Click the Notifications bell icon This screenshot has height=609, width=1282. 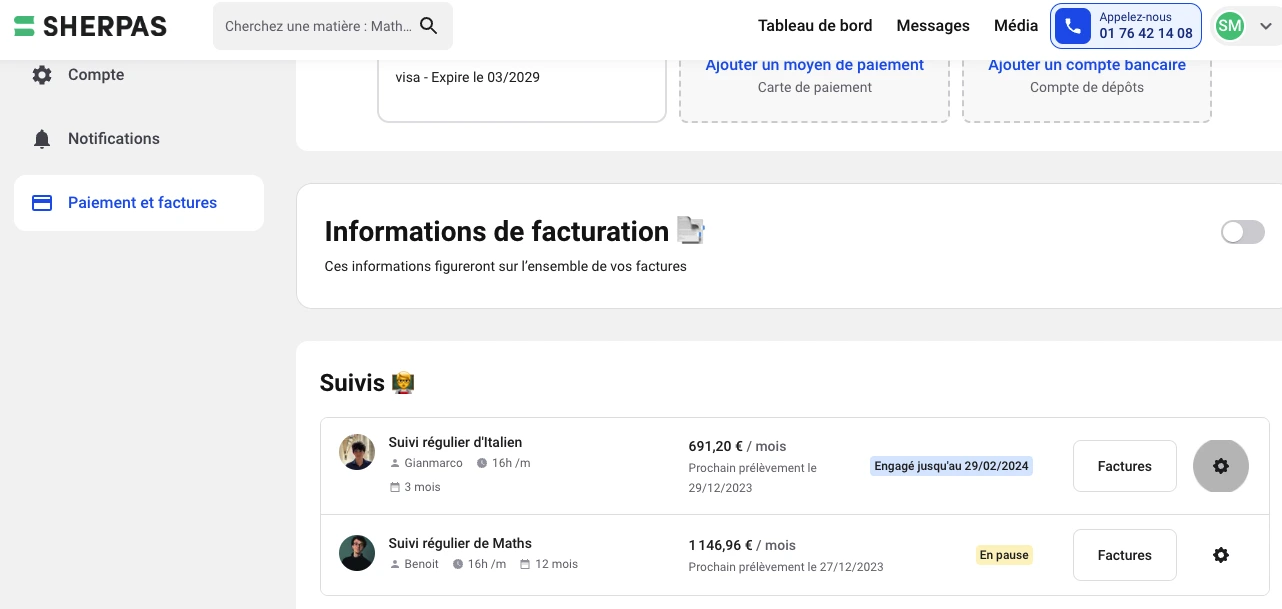42,139
